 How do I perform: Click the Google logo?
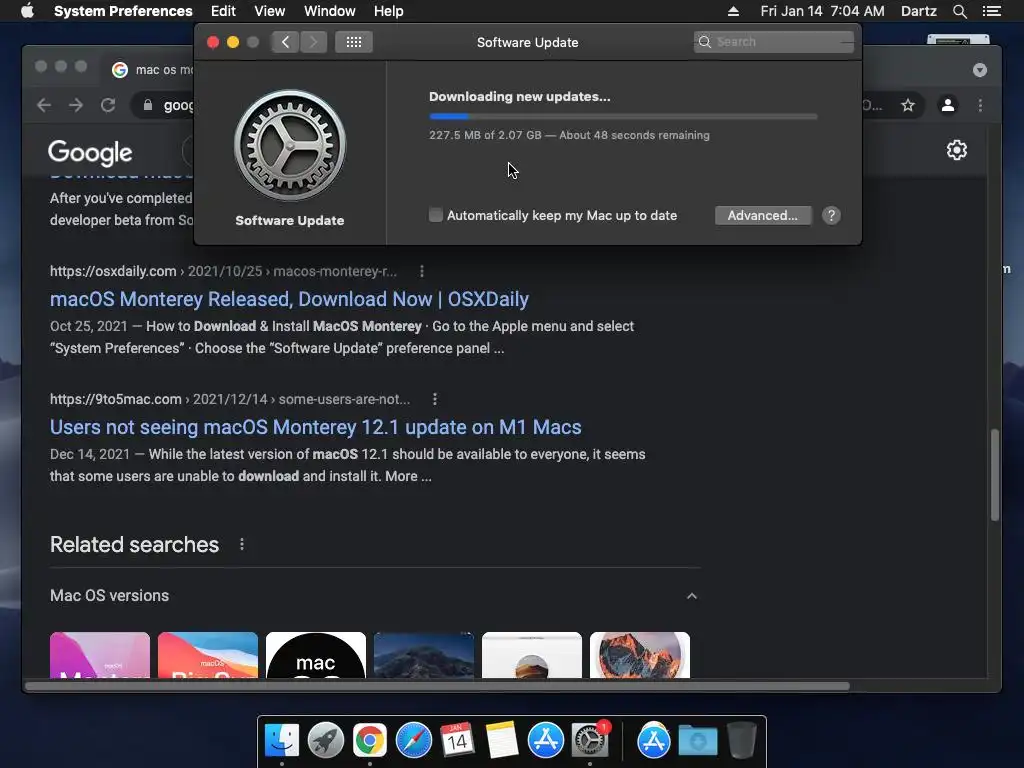(x=90, y=153)
